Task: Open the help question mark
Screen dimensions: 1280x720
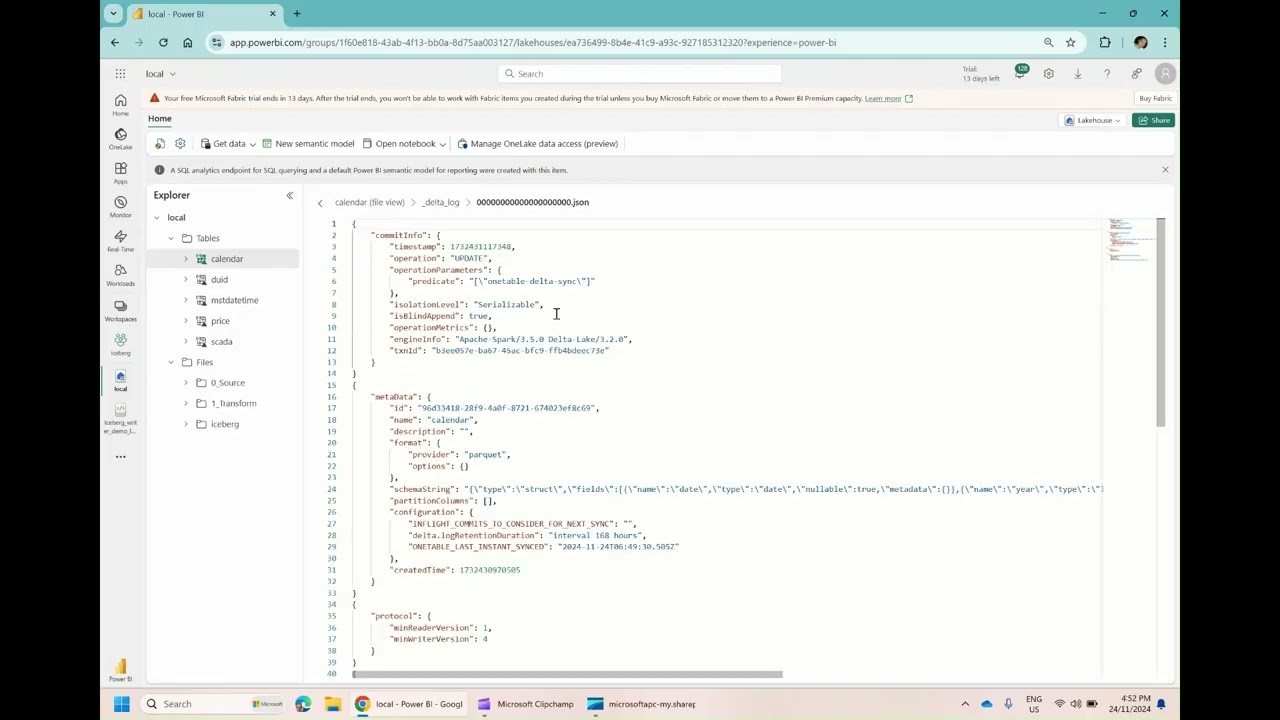Action: 1107,74
